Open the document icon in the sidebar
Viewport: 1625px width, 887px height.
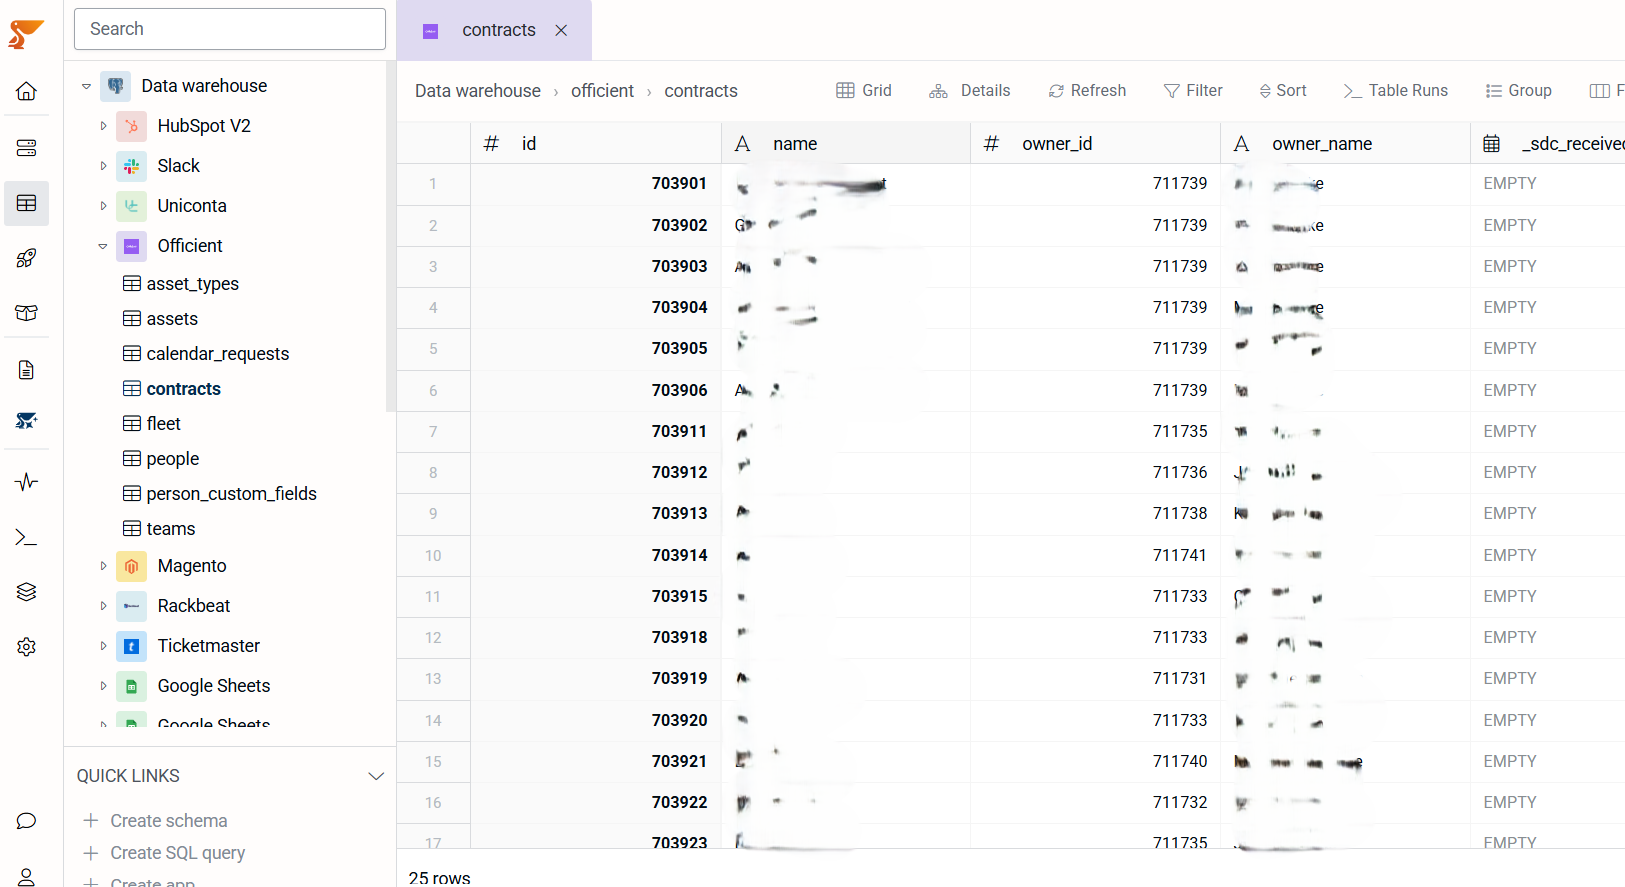pos(27,370)
